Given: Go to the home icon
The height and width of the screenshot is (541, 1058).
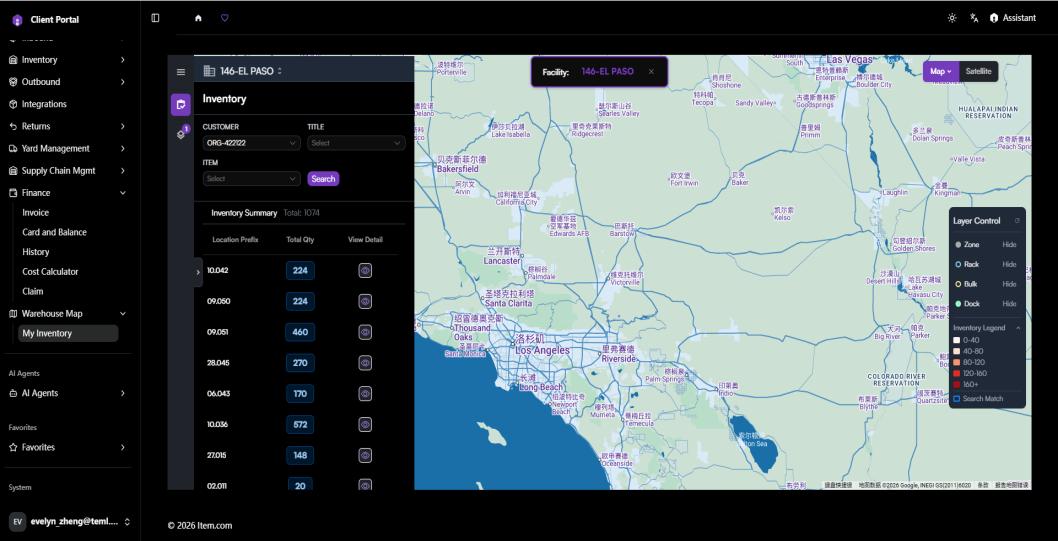Looking at the screenshot, I should point(198,18).
